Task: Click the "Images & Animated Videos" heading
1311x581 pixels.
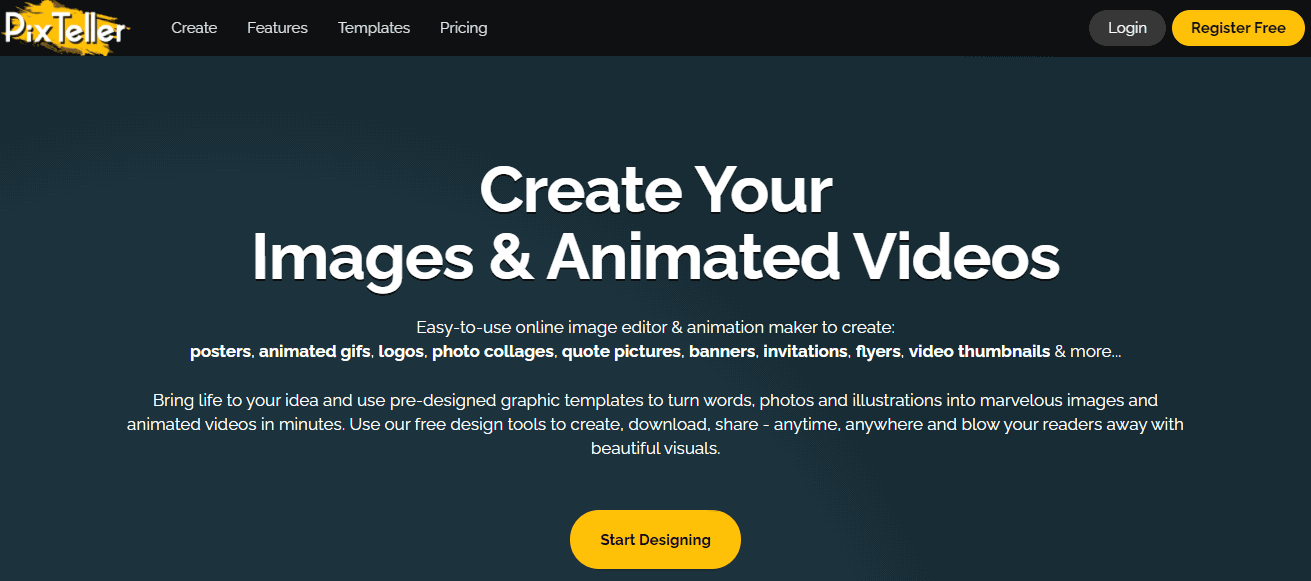Action: pos(655,257)
